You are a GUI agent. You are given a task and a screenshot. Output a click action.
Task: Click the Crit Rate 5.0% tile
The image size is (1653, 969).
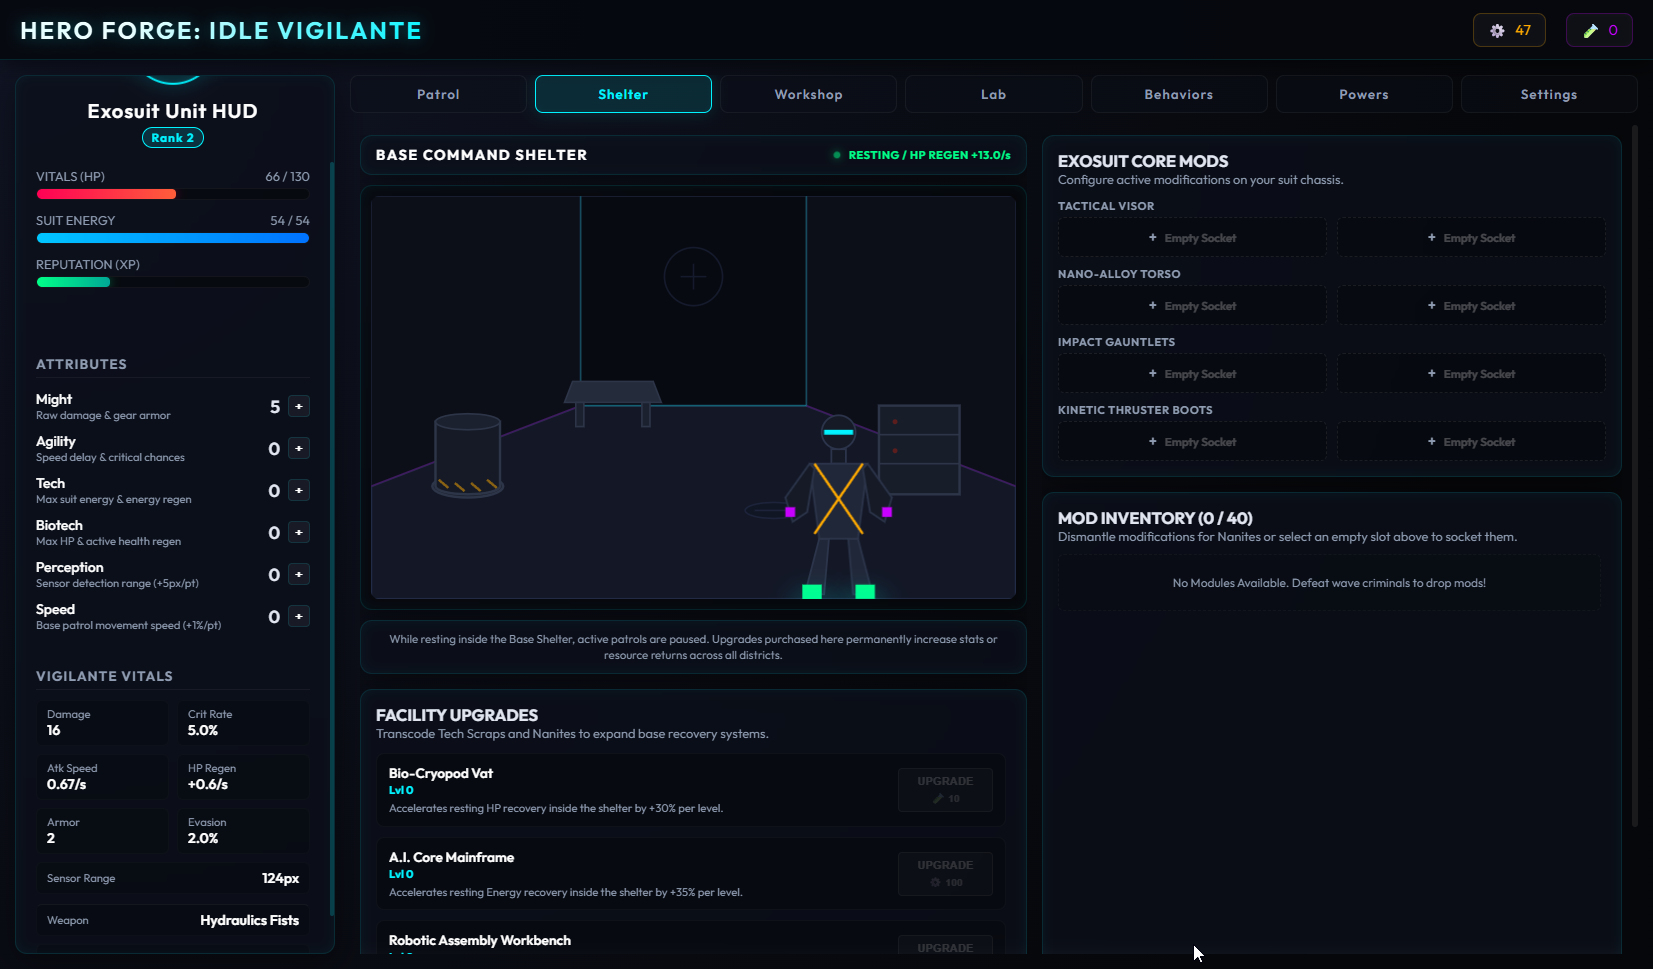pyautogui.click(x=243, y=723)
